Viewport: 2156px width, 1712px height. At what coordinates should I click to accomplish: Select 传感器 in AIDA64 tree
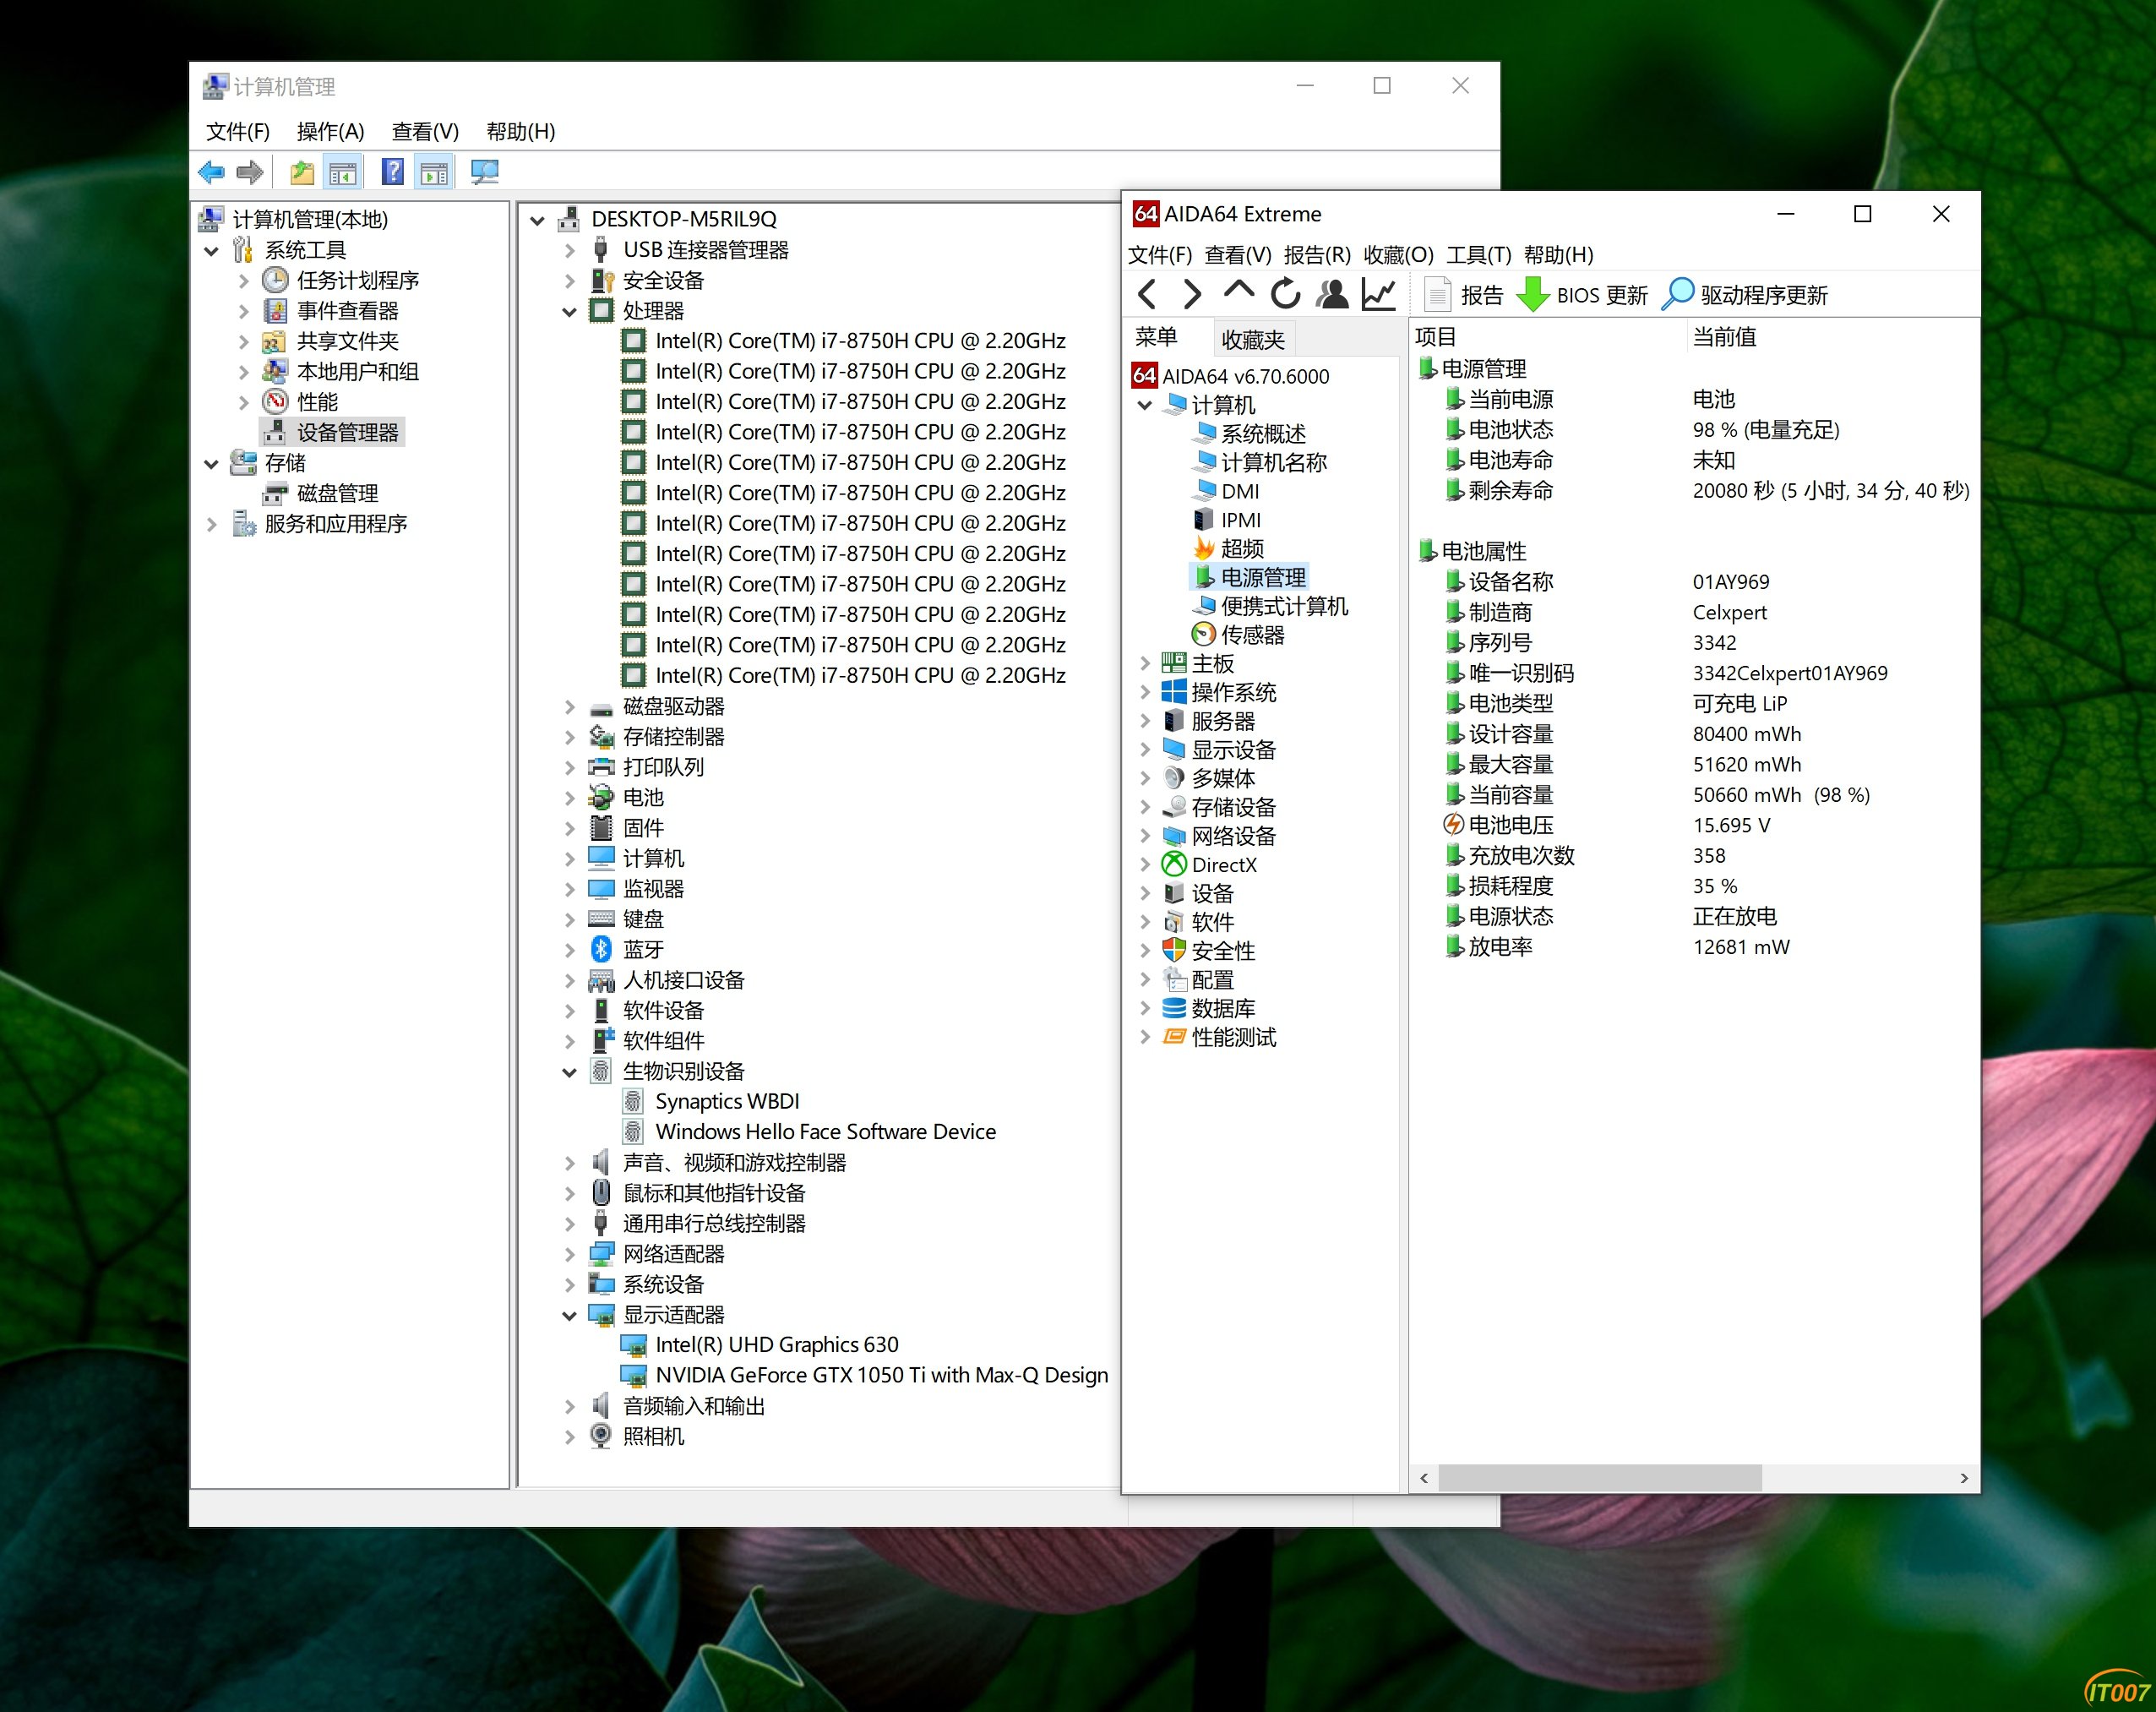point(1252,635)
